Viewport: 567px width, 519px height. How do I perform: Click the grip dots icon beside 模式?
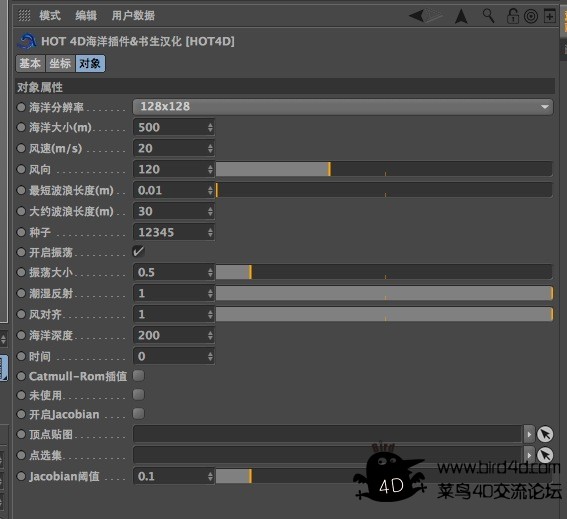coord(24,16)
